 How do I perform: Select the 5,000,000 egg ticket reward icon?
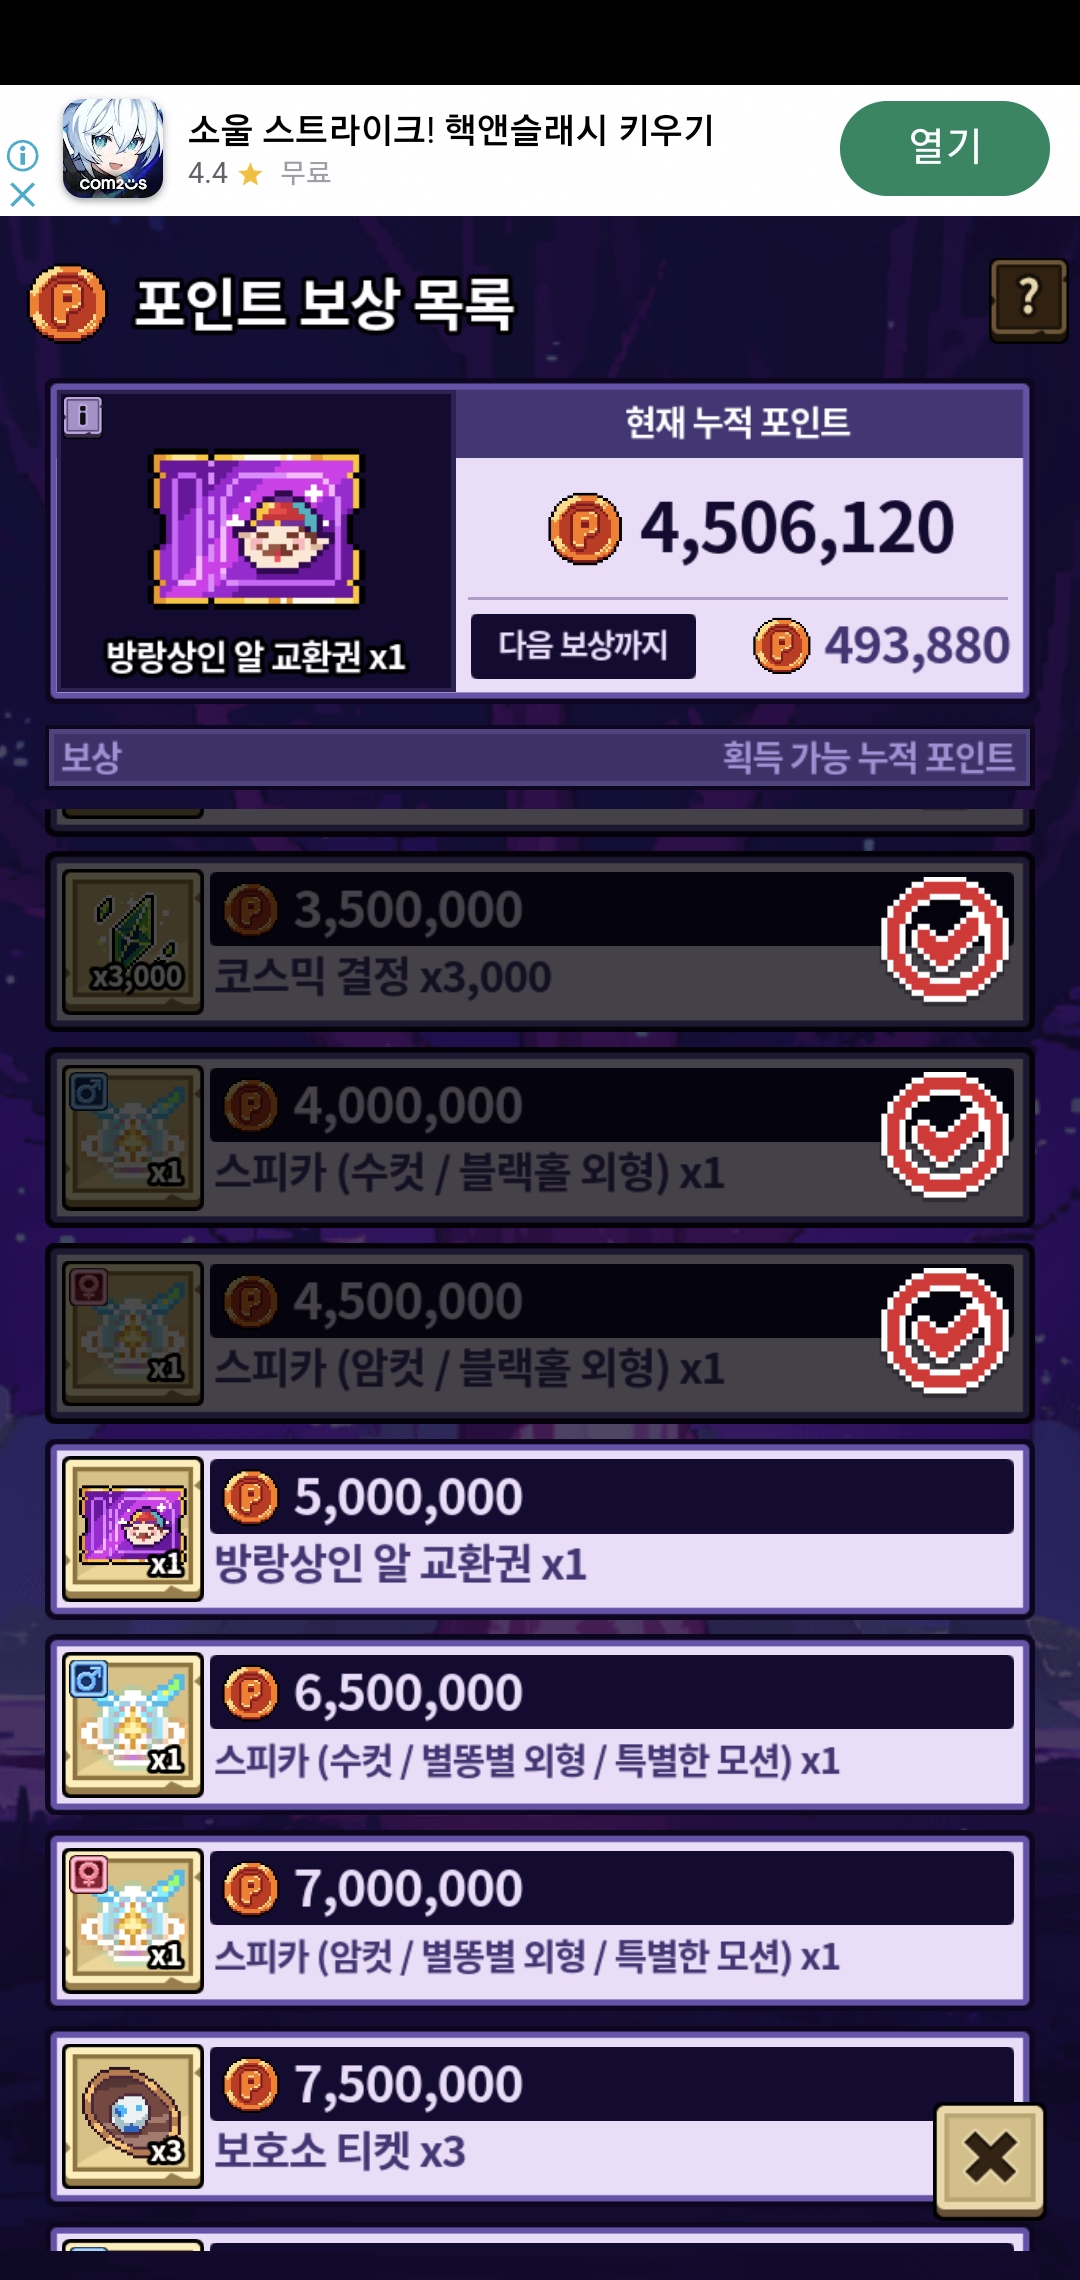point(133,1529)
